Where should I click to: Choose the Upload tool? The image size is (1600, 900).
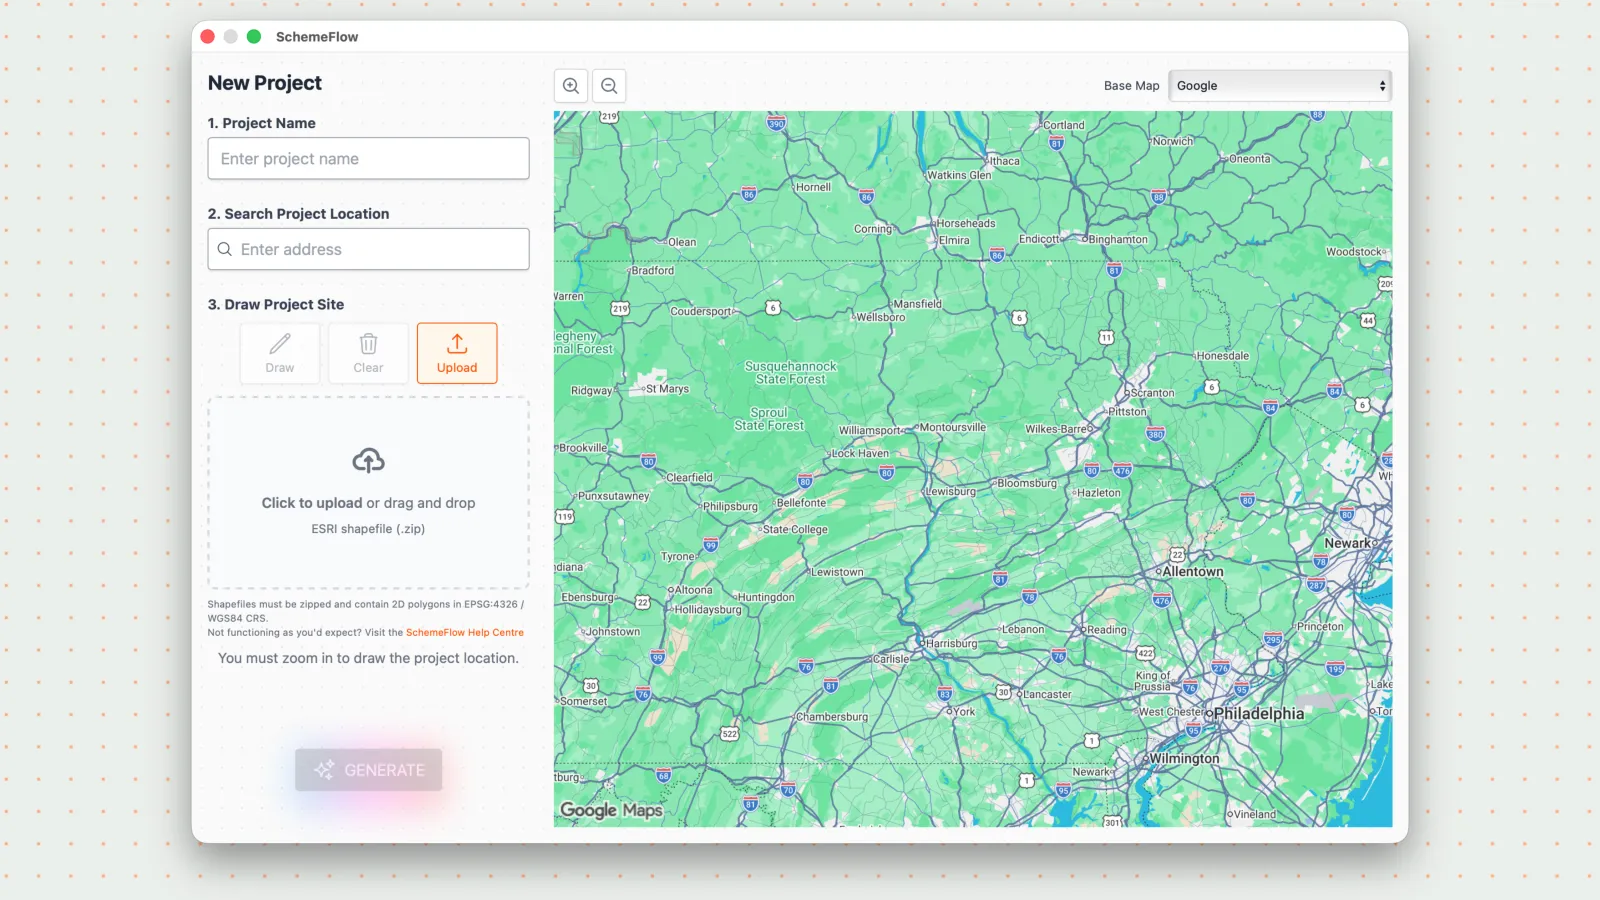coord(457,353)
